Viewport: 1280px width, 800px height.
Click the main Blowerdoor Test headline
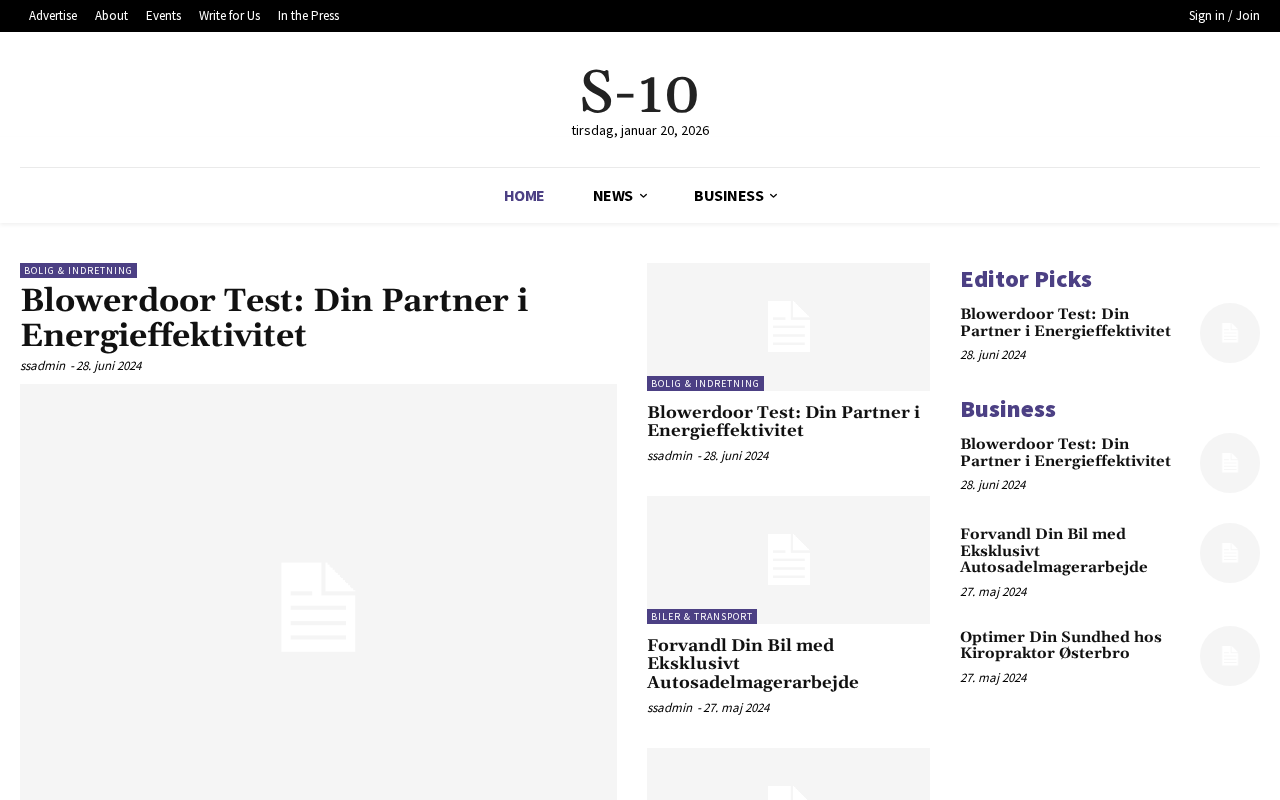[274, 318]
